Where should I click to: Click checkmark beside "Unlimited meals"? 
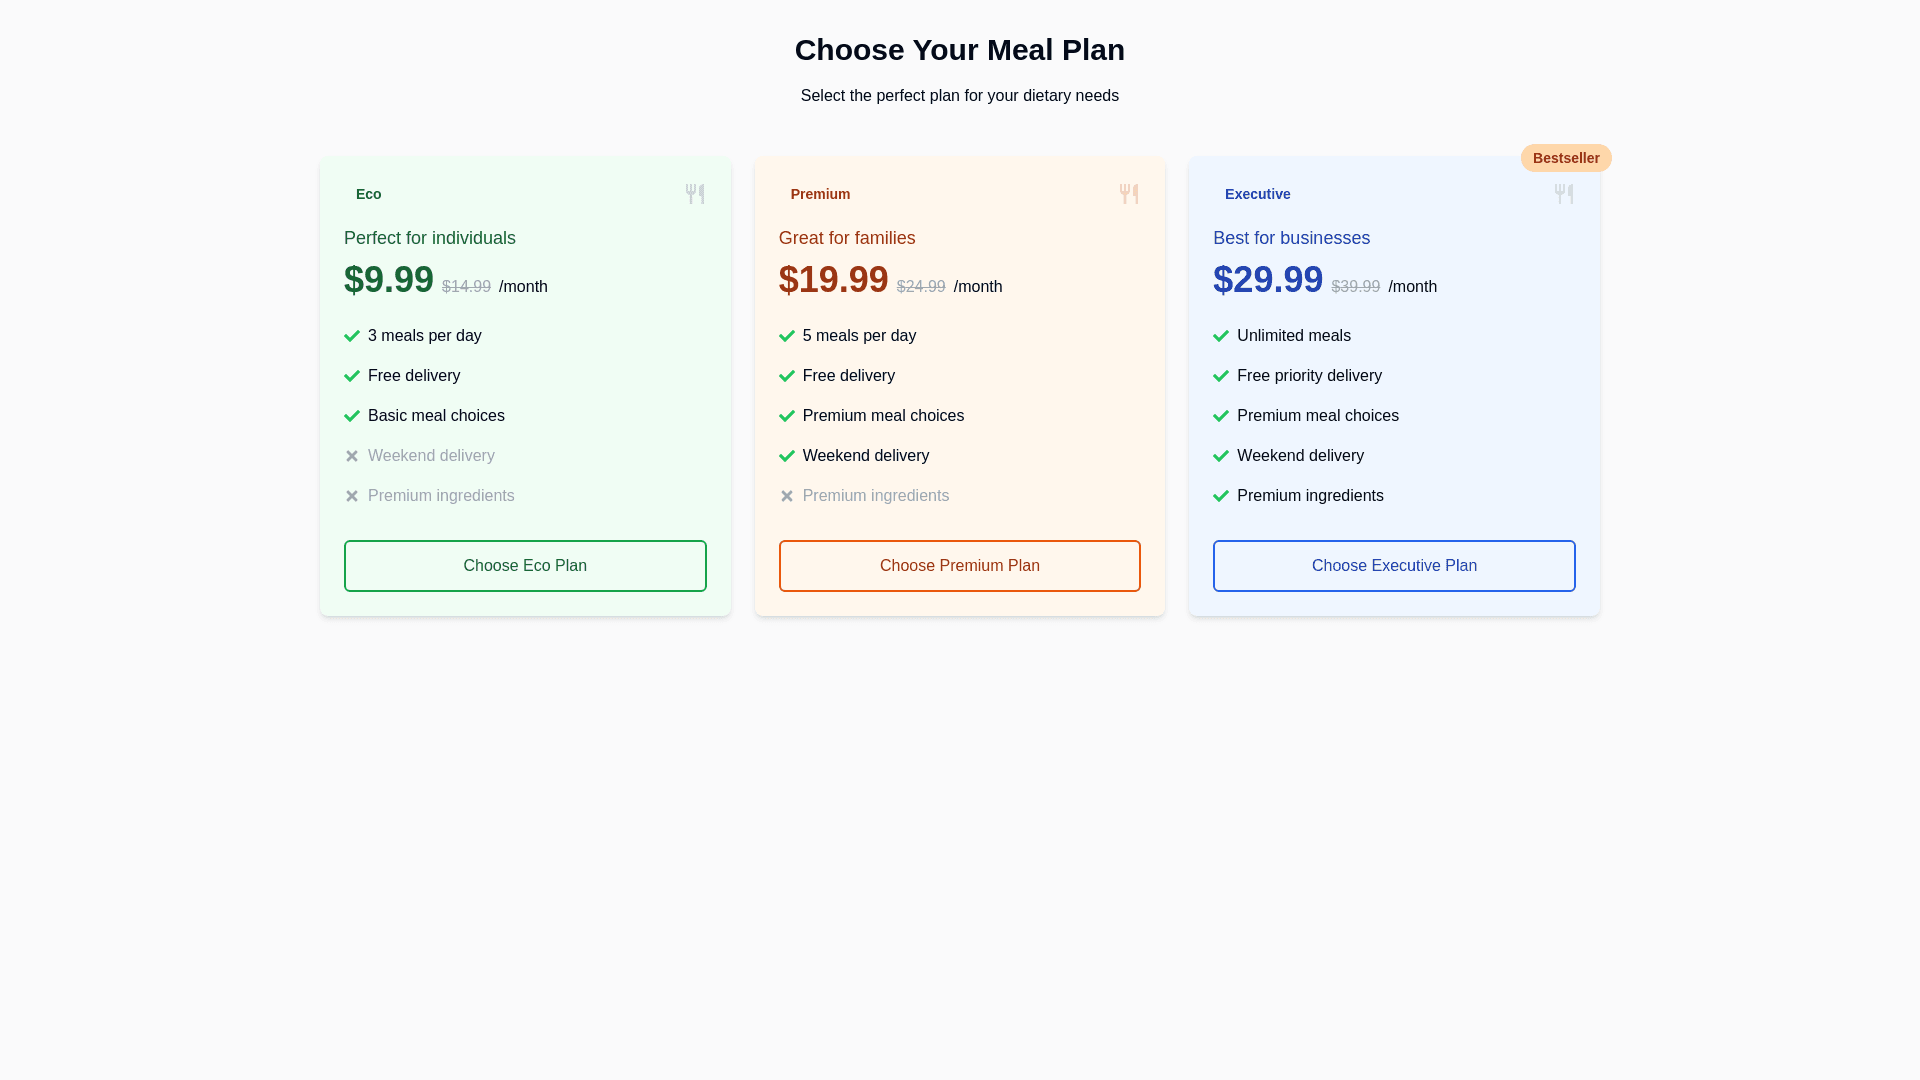pos(1221,336)
